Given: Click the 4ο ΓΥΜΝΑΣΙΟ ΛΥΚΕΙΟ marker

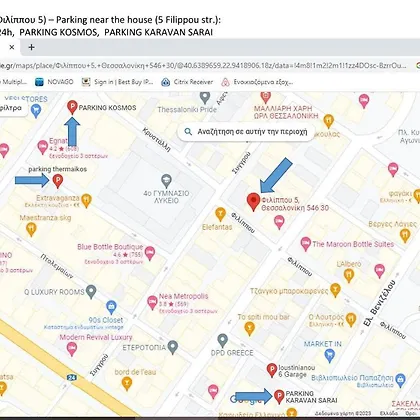Looking at the screenshot, I should (166, 181).
